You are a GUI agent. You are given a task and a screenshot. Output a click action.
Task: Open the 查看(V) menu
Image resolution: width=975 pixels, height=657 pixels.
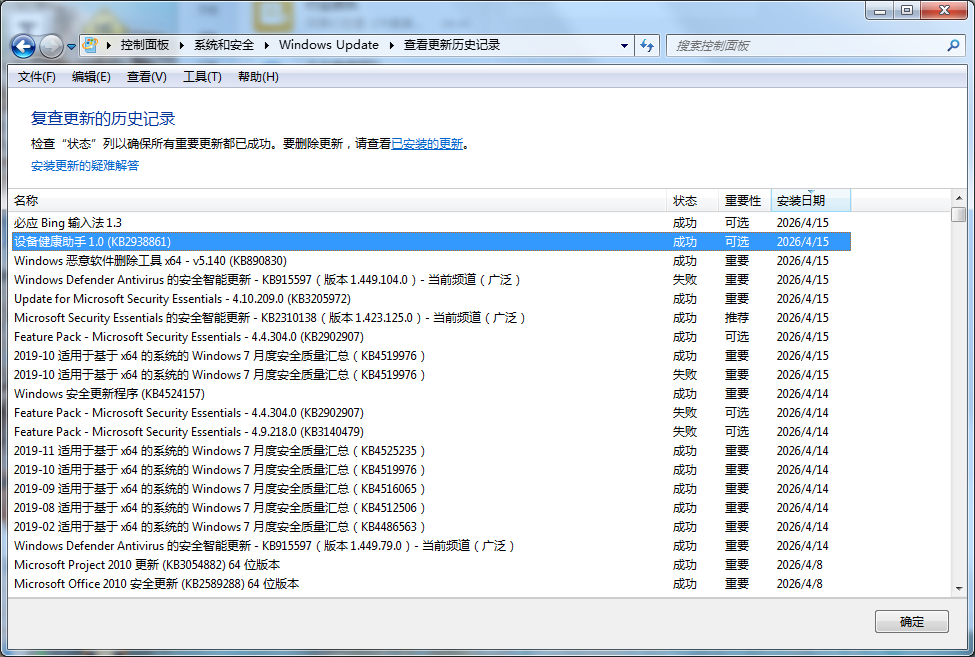click(x=147, y=77)
